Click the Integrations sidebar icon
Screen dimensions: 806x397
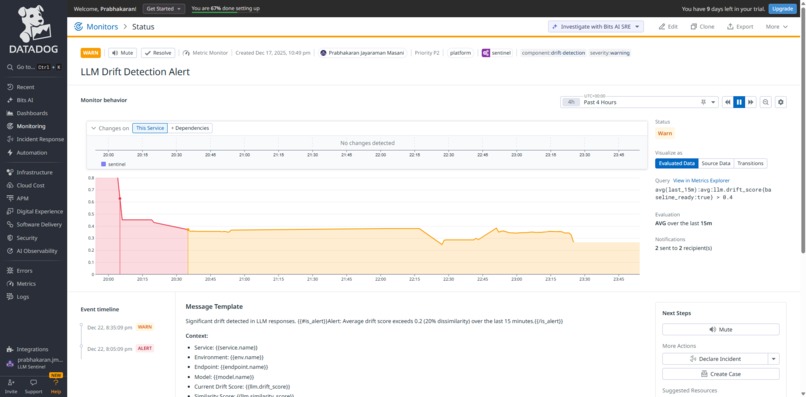point(10,349)
